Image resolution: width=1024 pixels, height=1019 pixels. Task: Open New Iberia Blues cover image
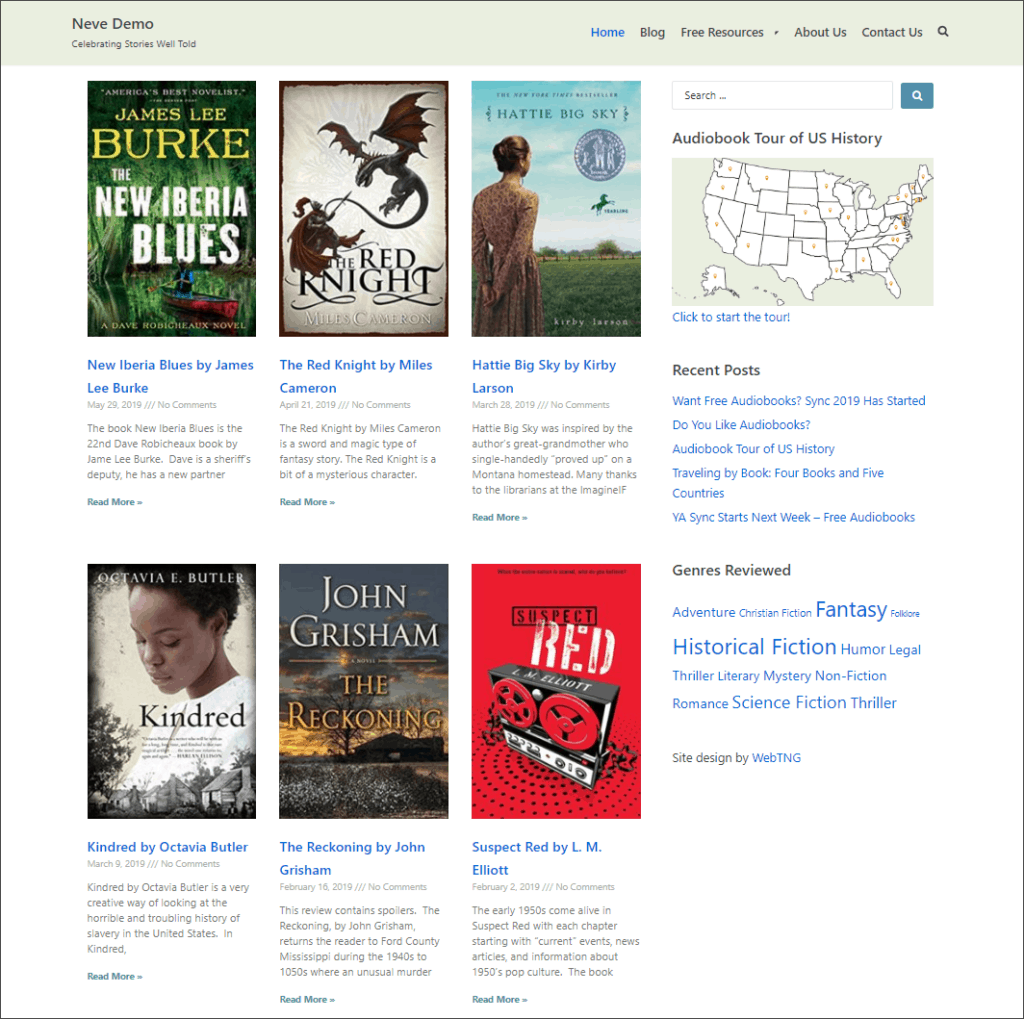tap(172, 208)
